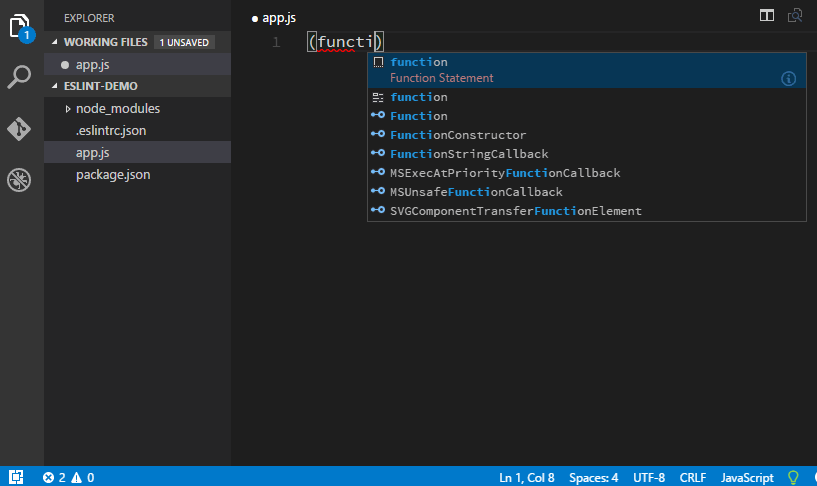Click unsaved dot next to app.js in working files

click(65, 65)
